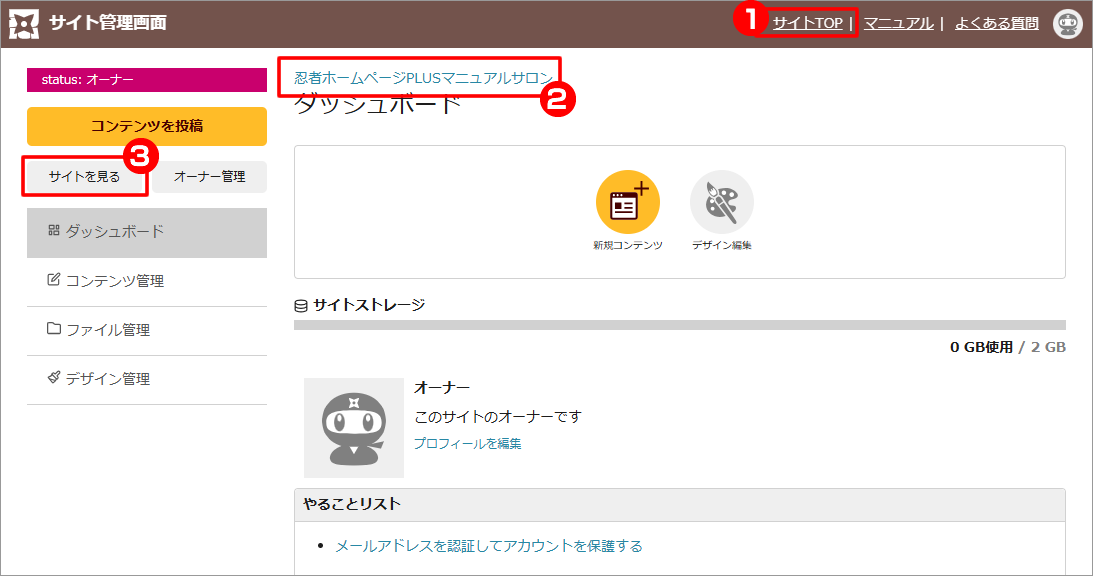Click the ninja logo in the header

pyautogui.click(x=24, y=23)
